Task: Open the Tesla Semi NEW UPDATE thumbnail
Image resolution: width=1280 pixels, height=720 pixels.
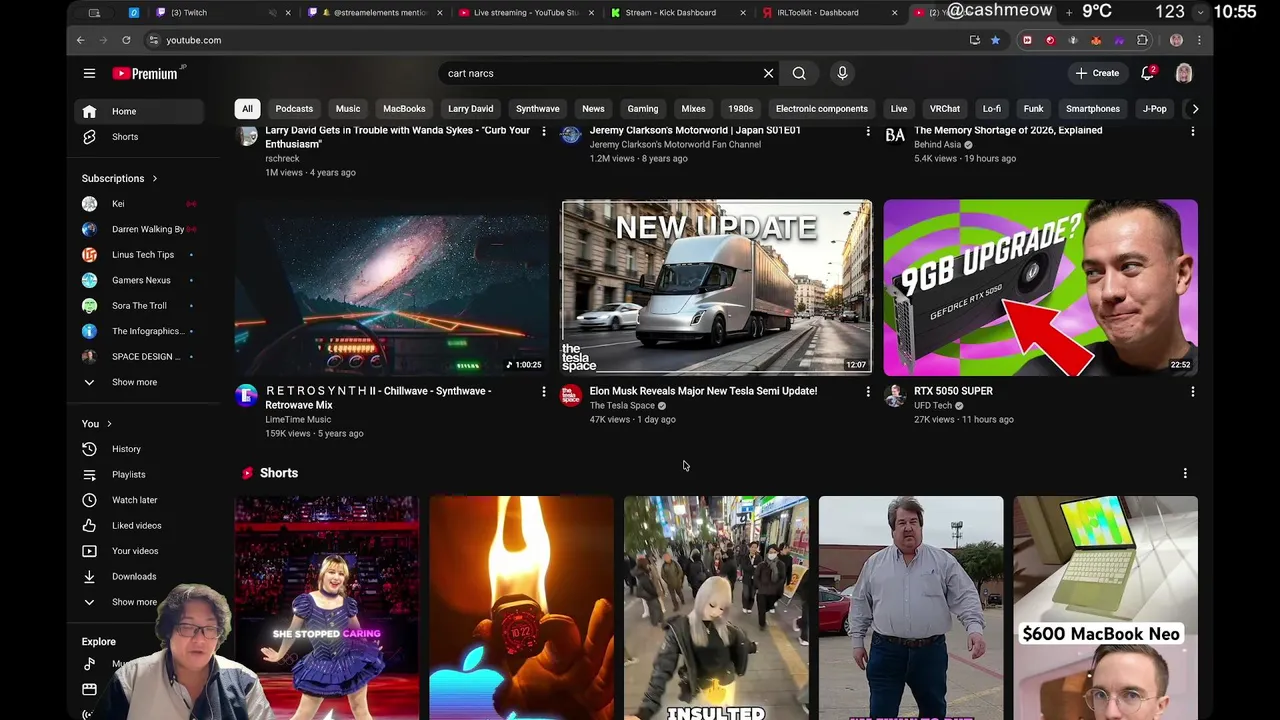Action: coord(716,288)
